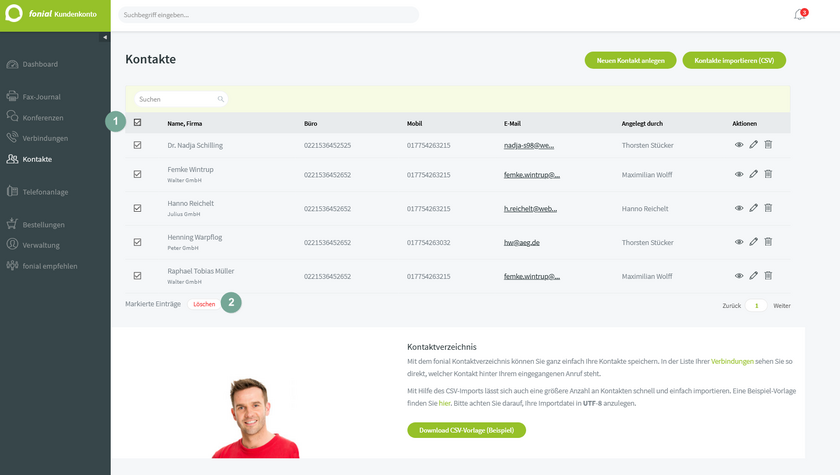840x475 pixels.
Task: Collapse the sidebar with the arrow
Action: point(105,37)
